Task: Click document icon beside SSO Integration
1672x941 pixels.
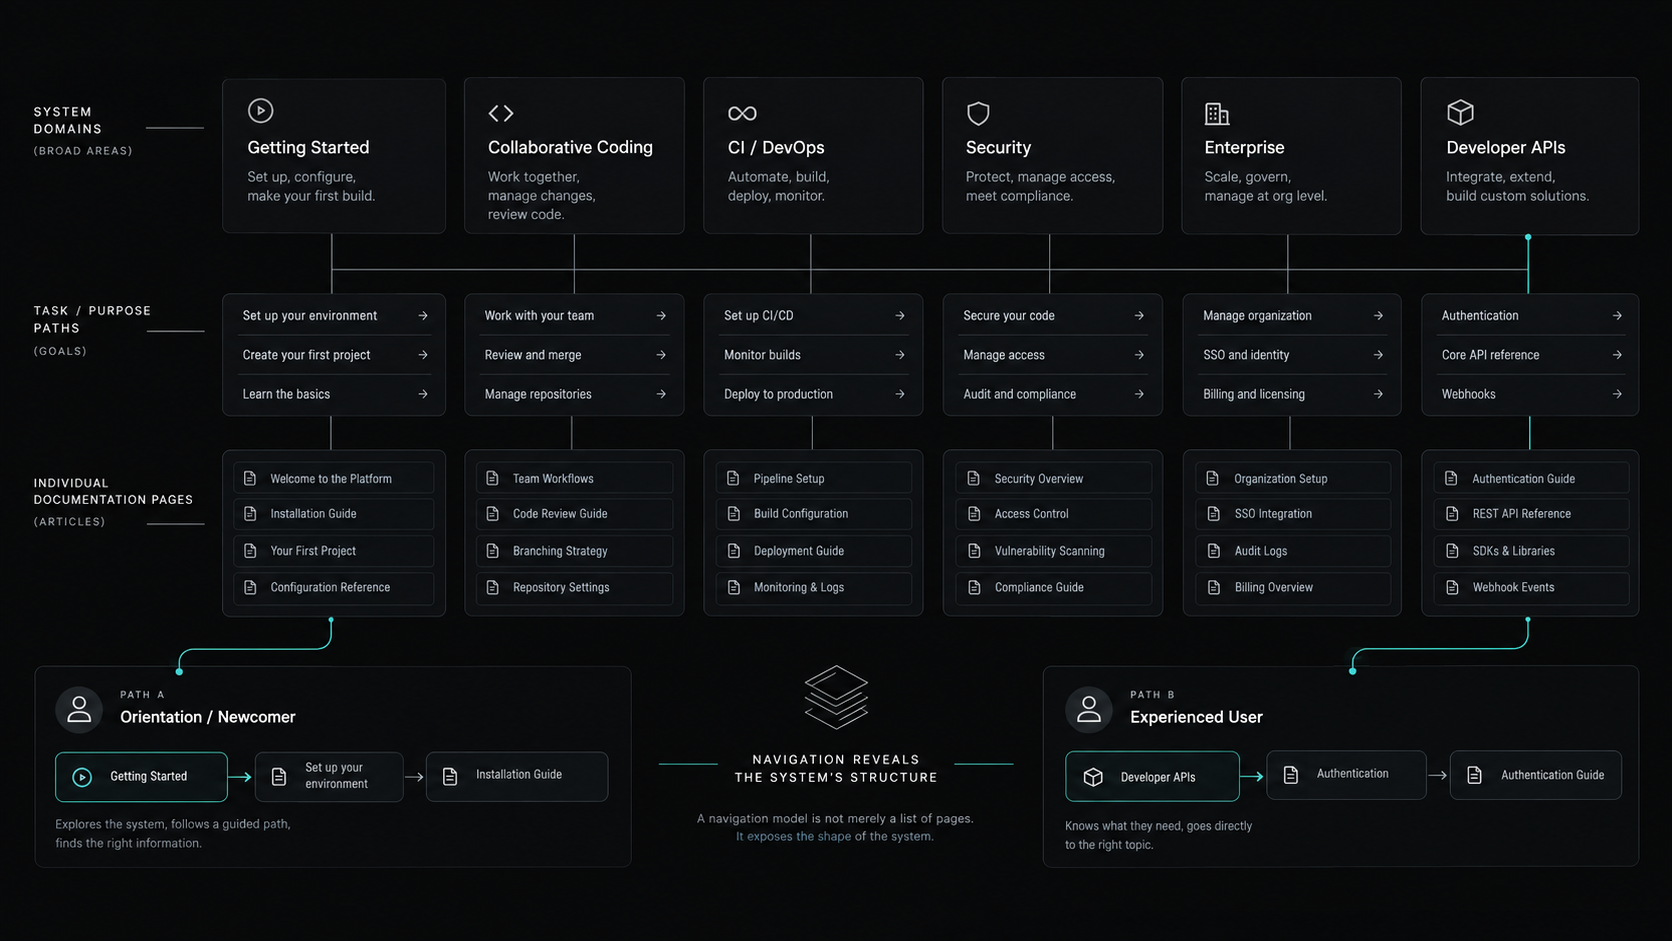Action: point(1213,513)
